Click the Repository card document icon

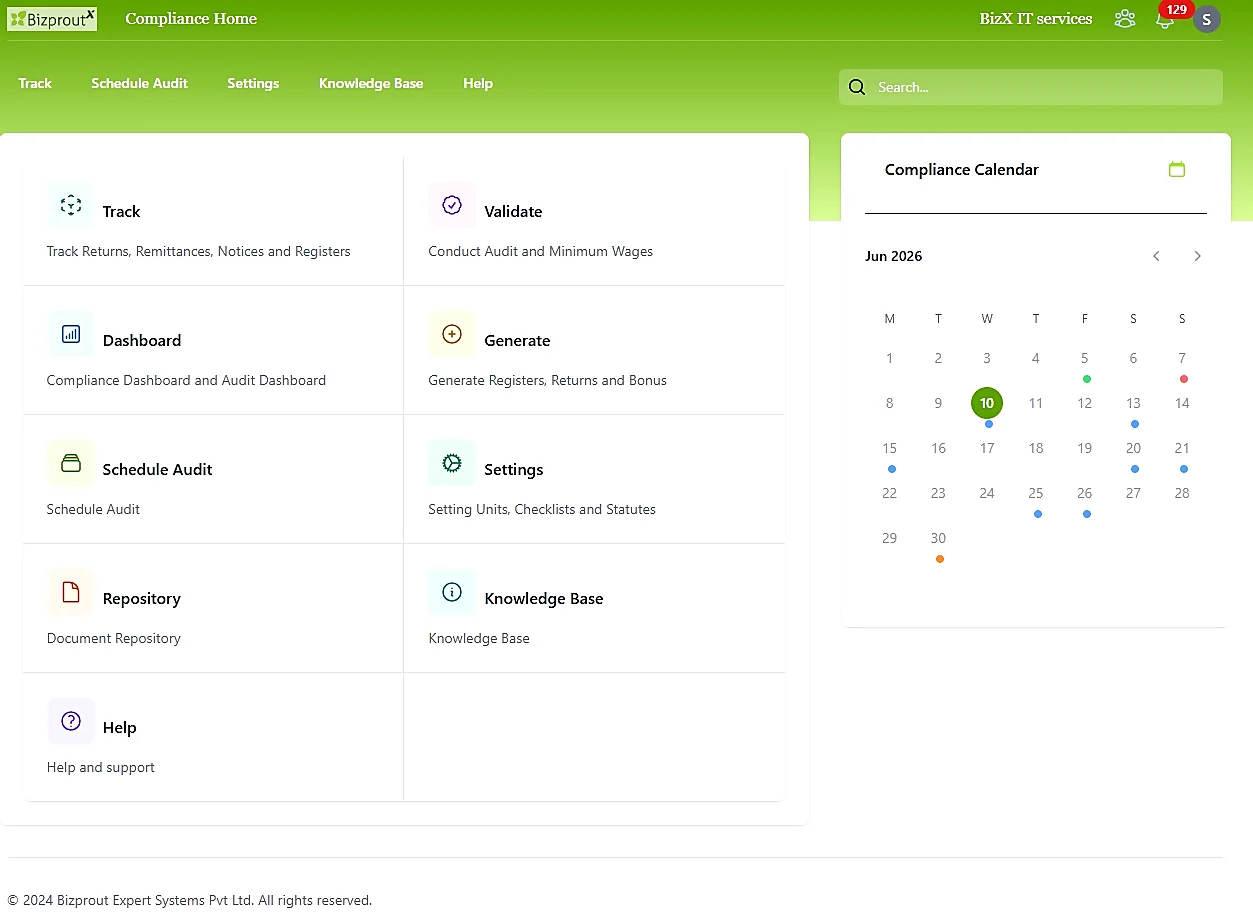click(x=70, y=592)
